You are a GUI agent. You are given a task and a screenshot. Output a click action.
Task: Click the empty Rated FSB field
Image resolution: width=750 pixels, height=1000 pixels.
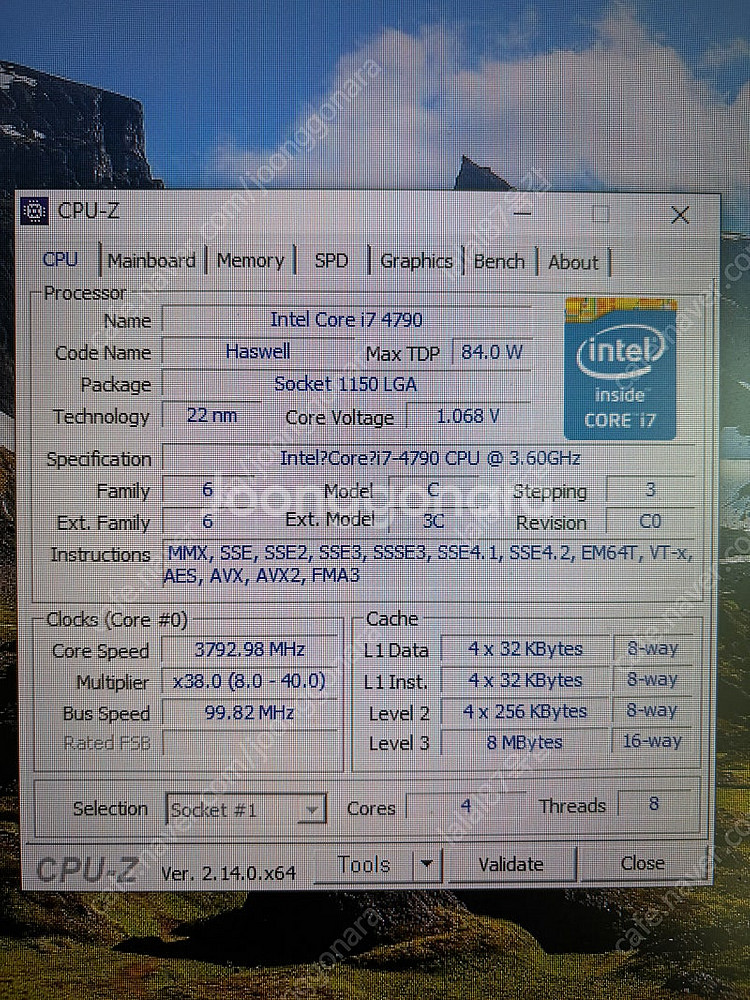pyautogui.click(x=249, y=743)
